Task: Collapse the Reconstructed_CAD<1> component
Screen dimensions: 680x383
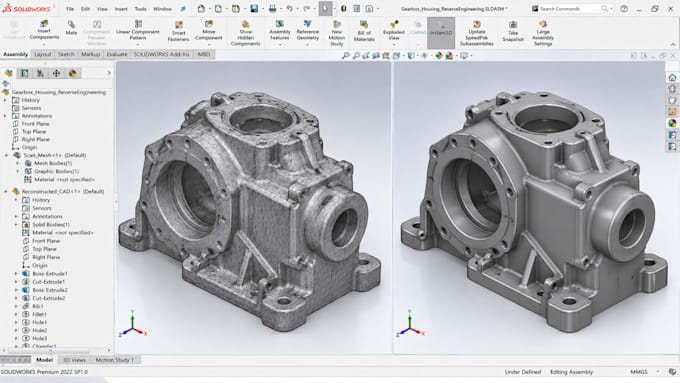Action: pyautogui.click(x=6, y=191)
